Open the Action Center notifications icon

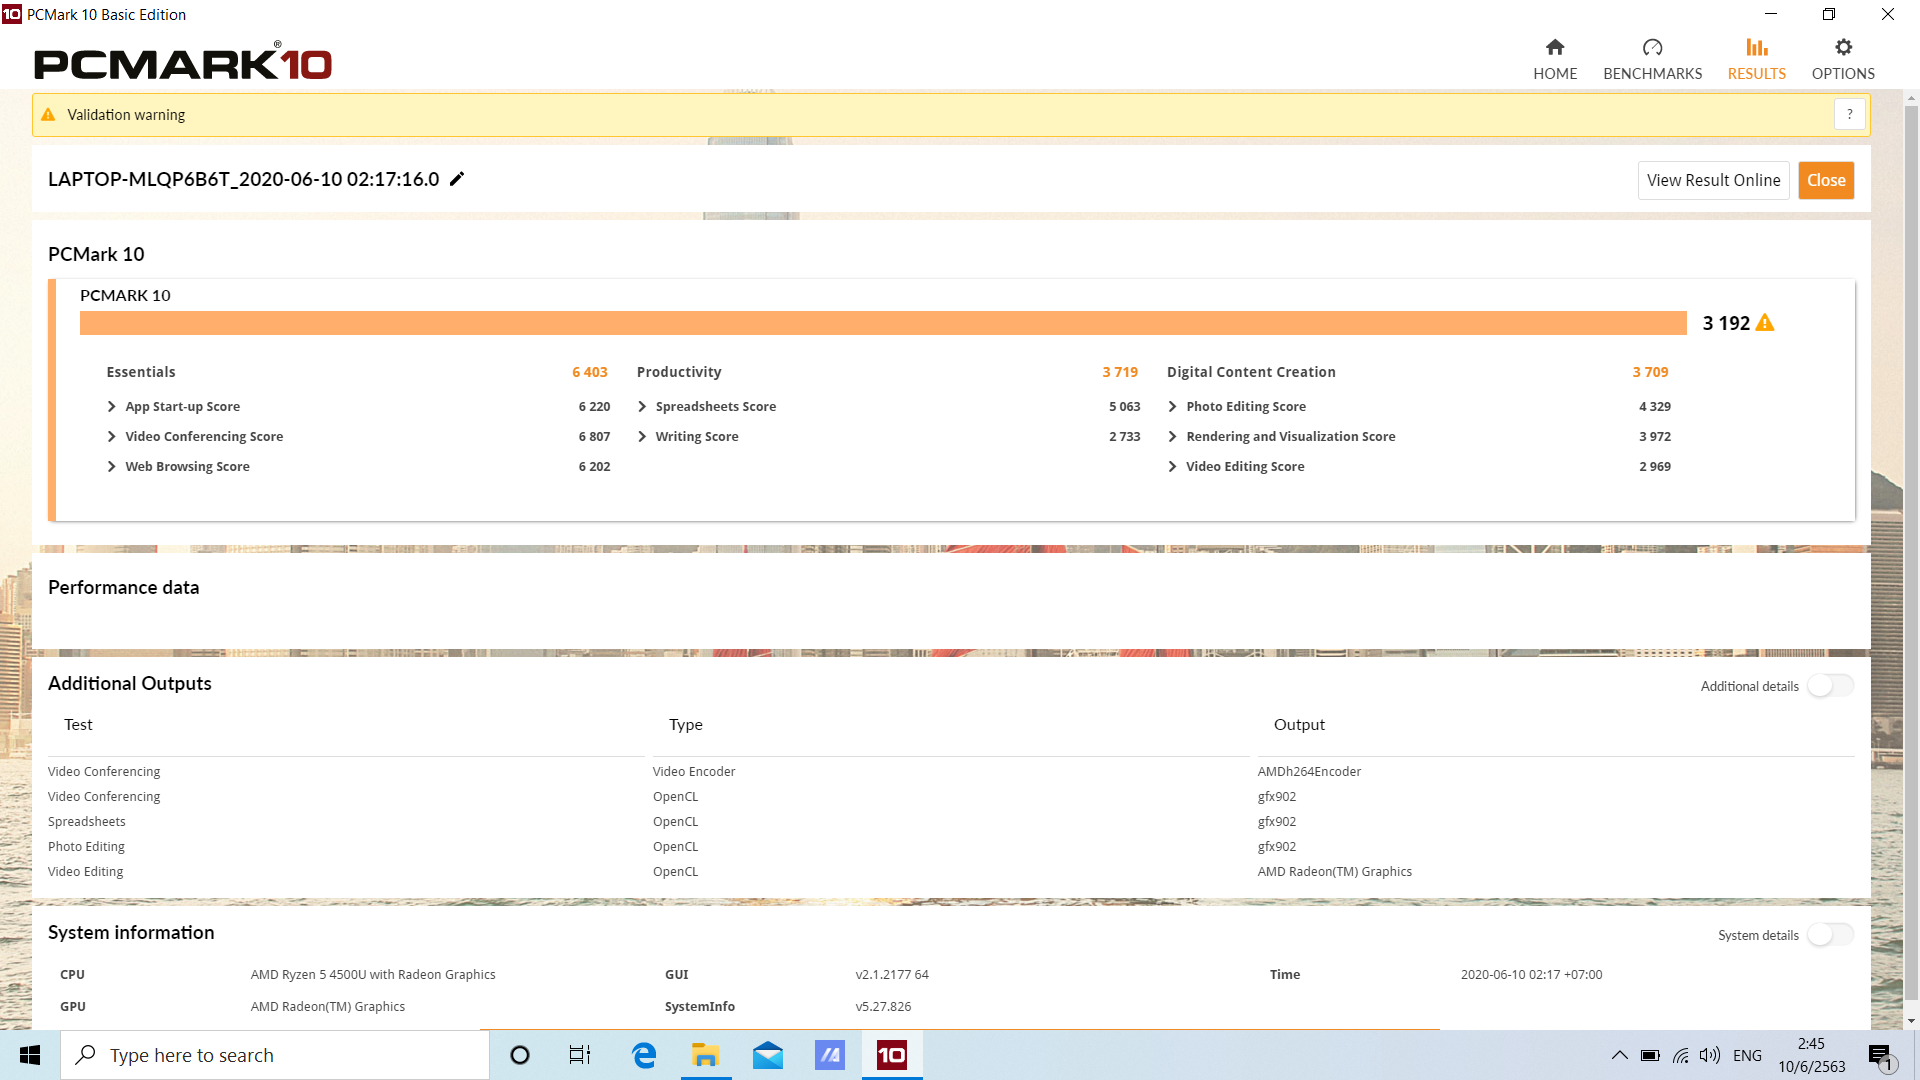(x=1882, y=1055)
